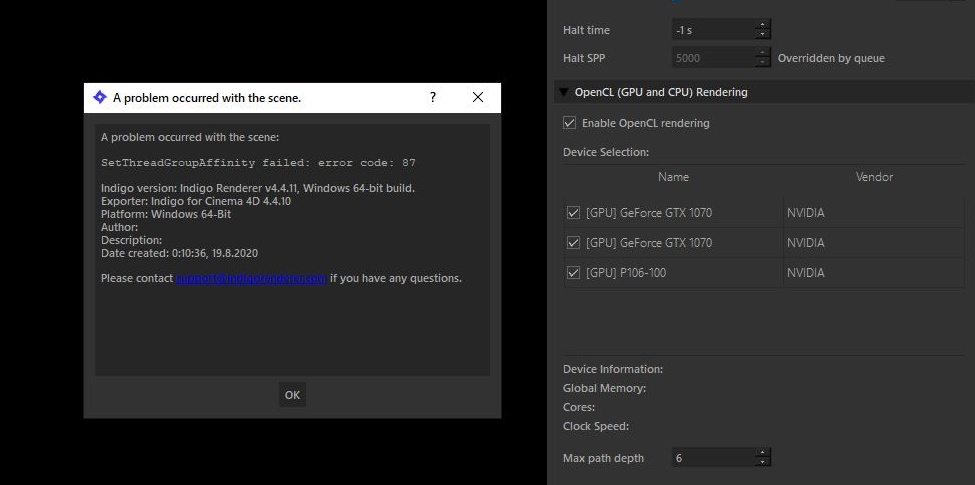Decrease Max path depth value
Viewport: 975px width, 485px height.
tap(763, 463)
